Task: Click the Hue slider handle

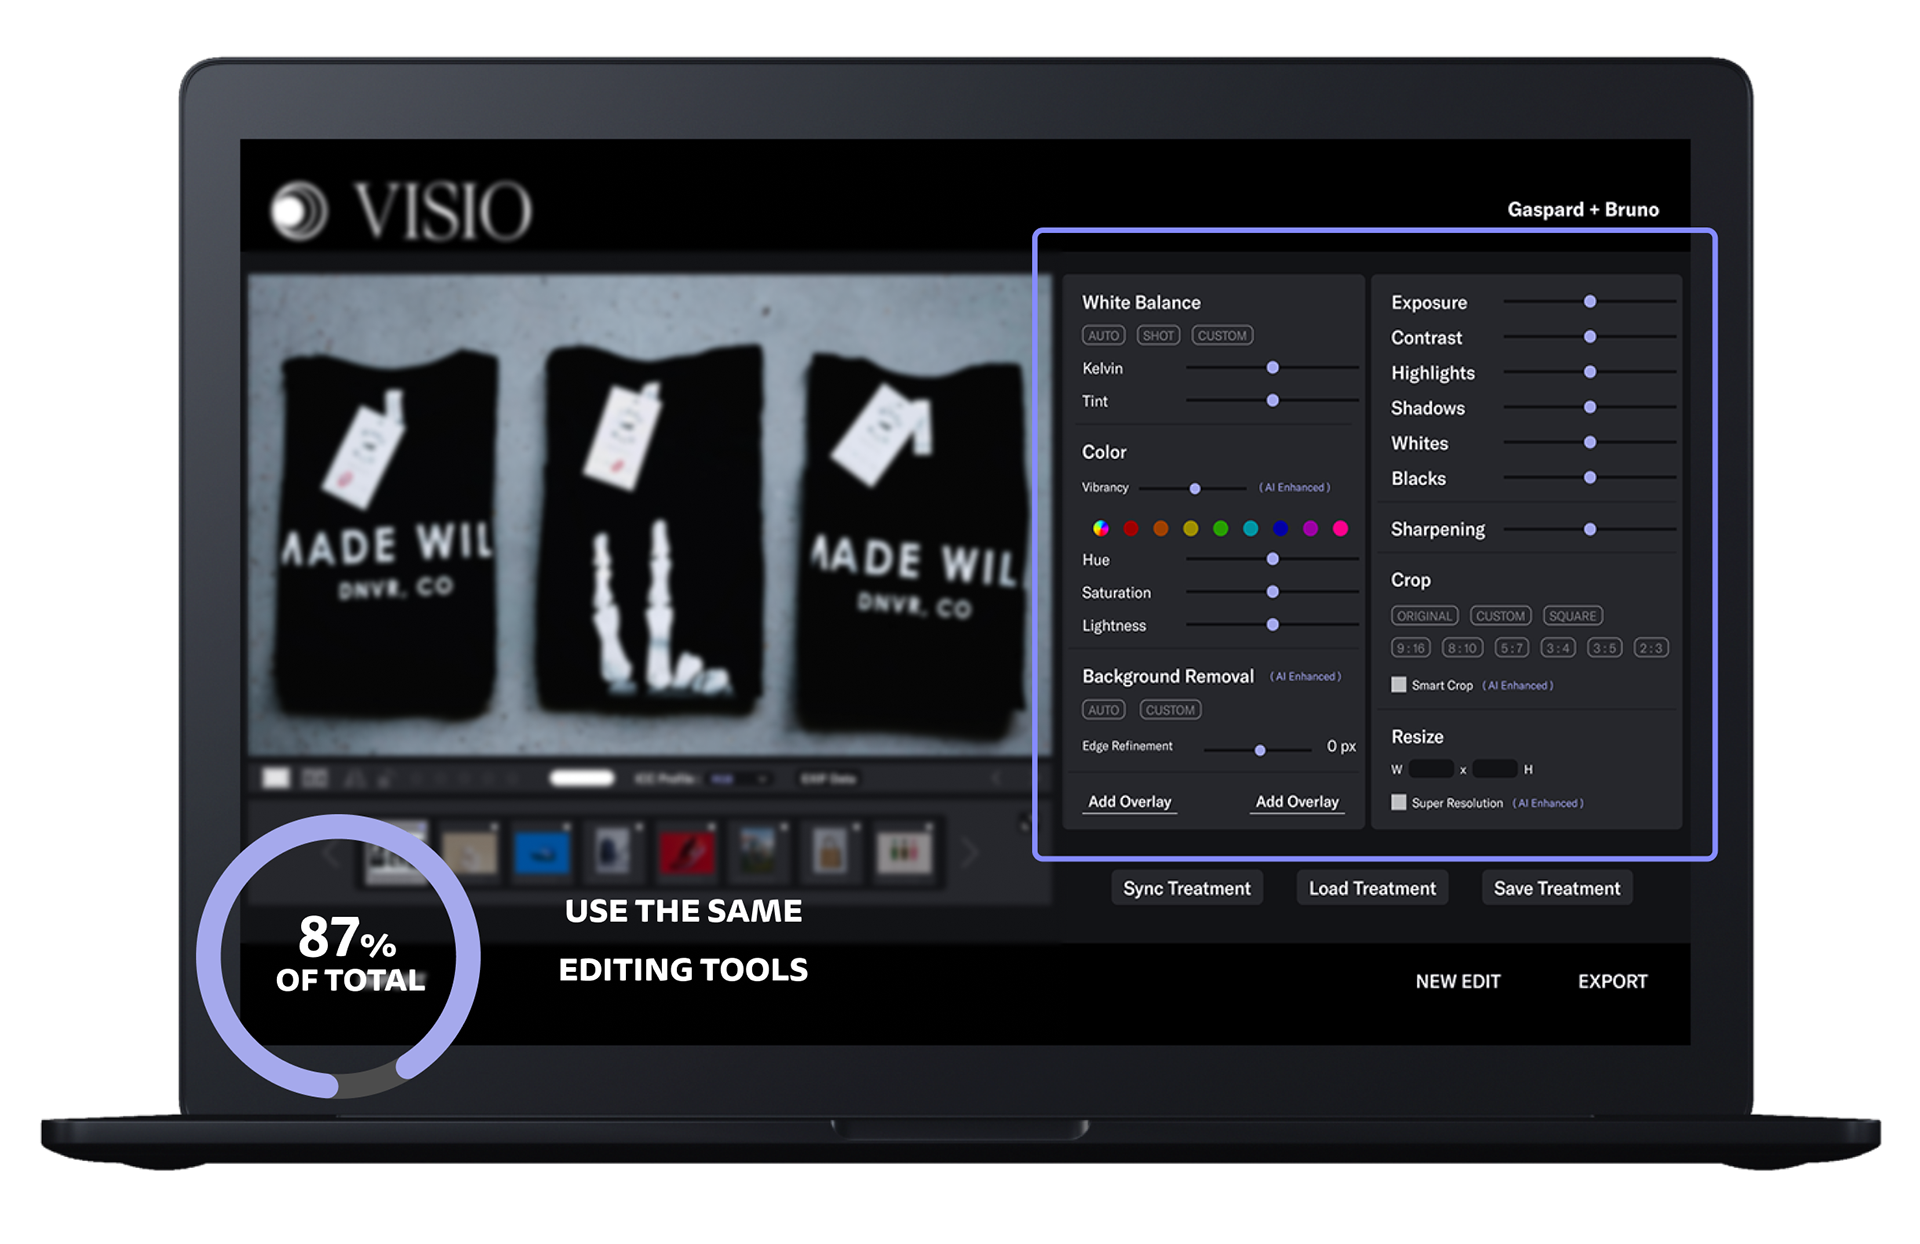Action: [1273, 559]
